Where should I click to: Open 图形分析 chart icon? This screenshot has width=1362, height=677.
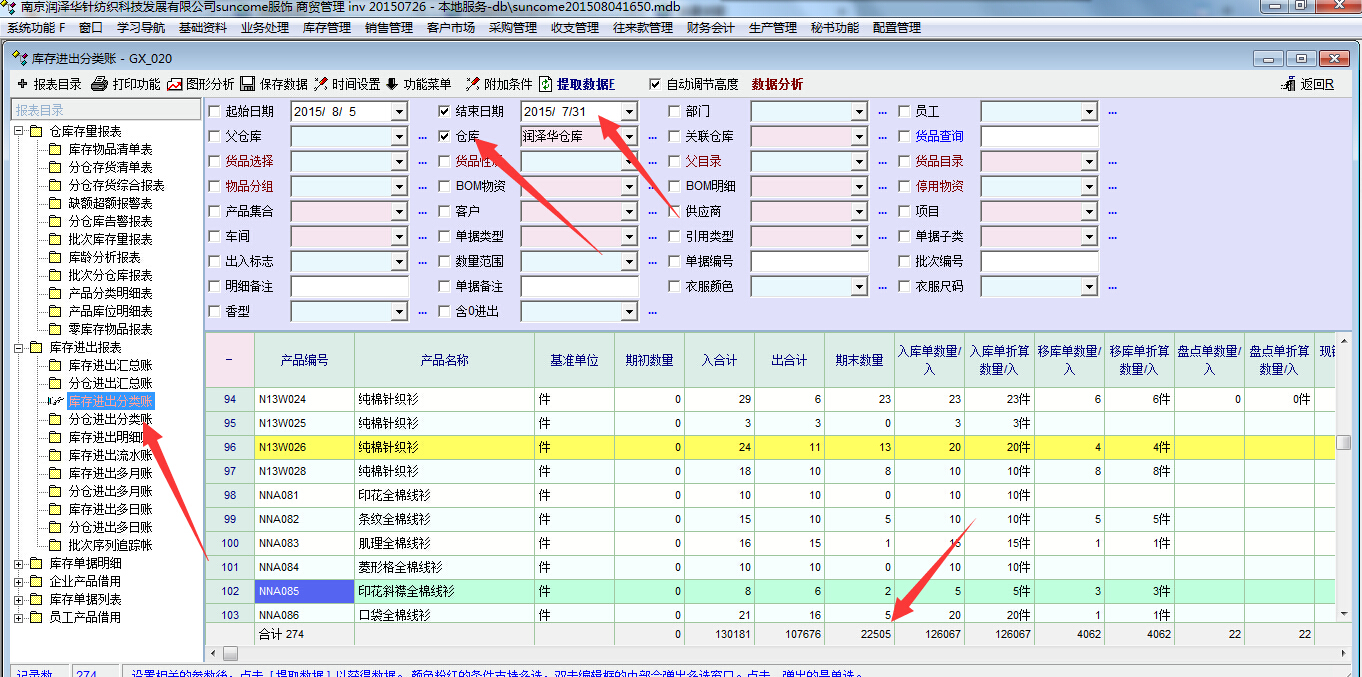175,85
